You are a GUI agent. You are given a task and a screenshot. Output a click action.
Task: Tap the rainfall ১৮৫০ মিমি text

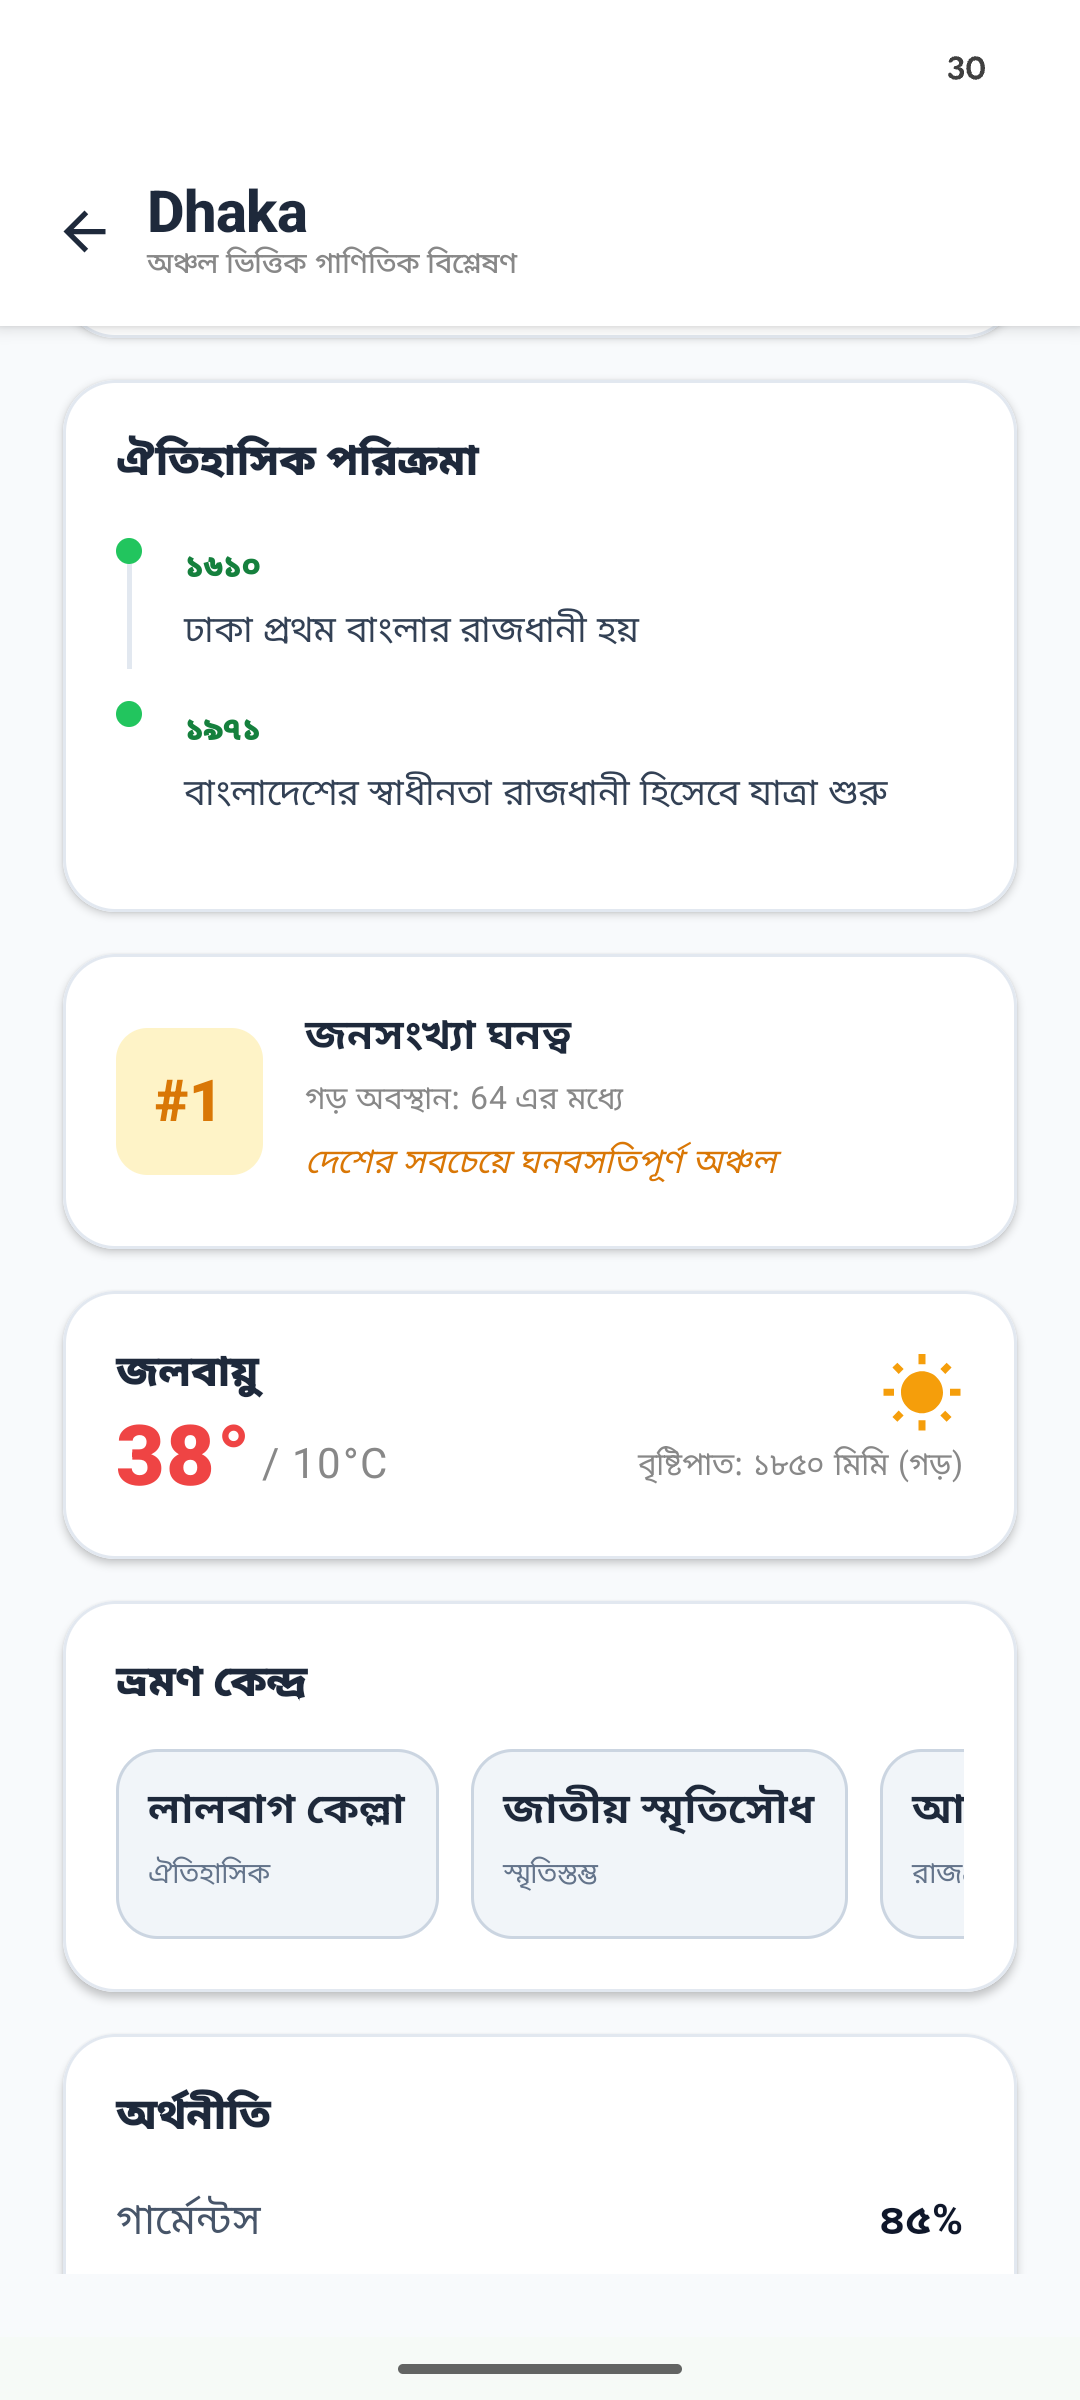800,1465
